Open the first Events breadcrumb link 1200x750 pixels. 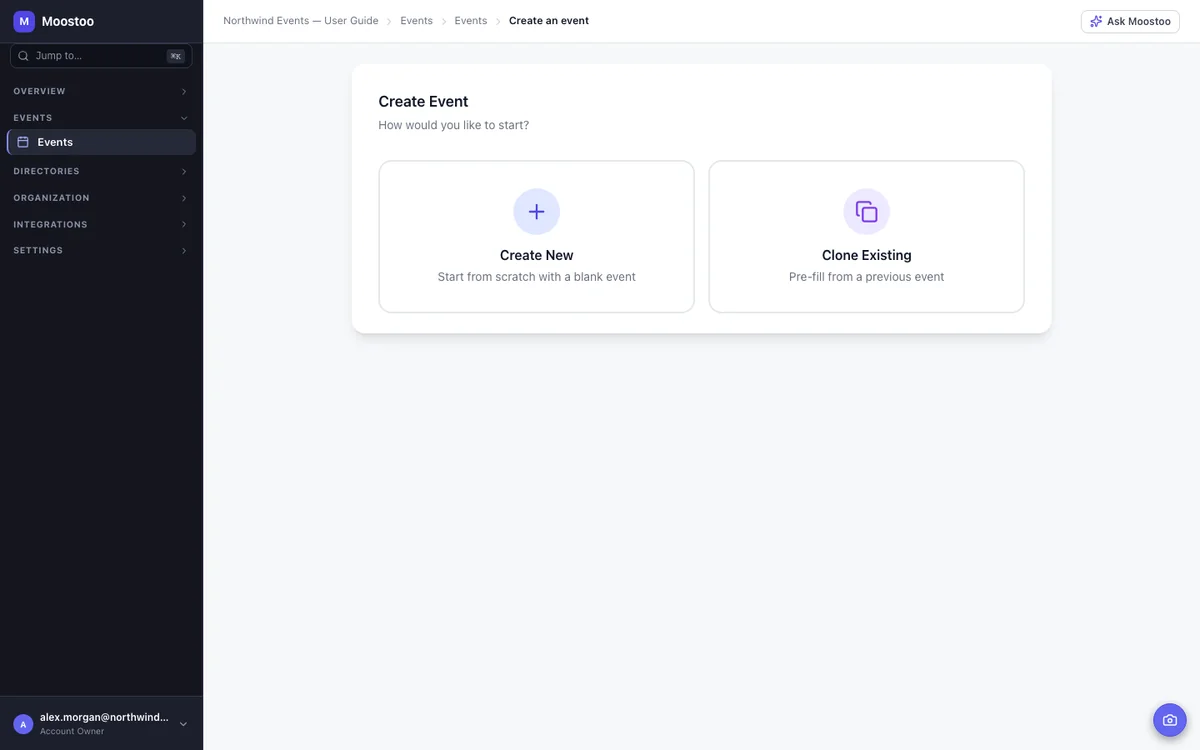click(x=417, y=21)
